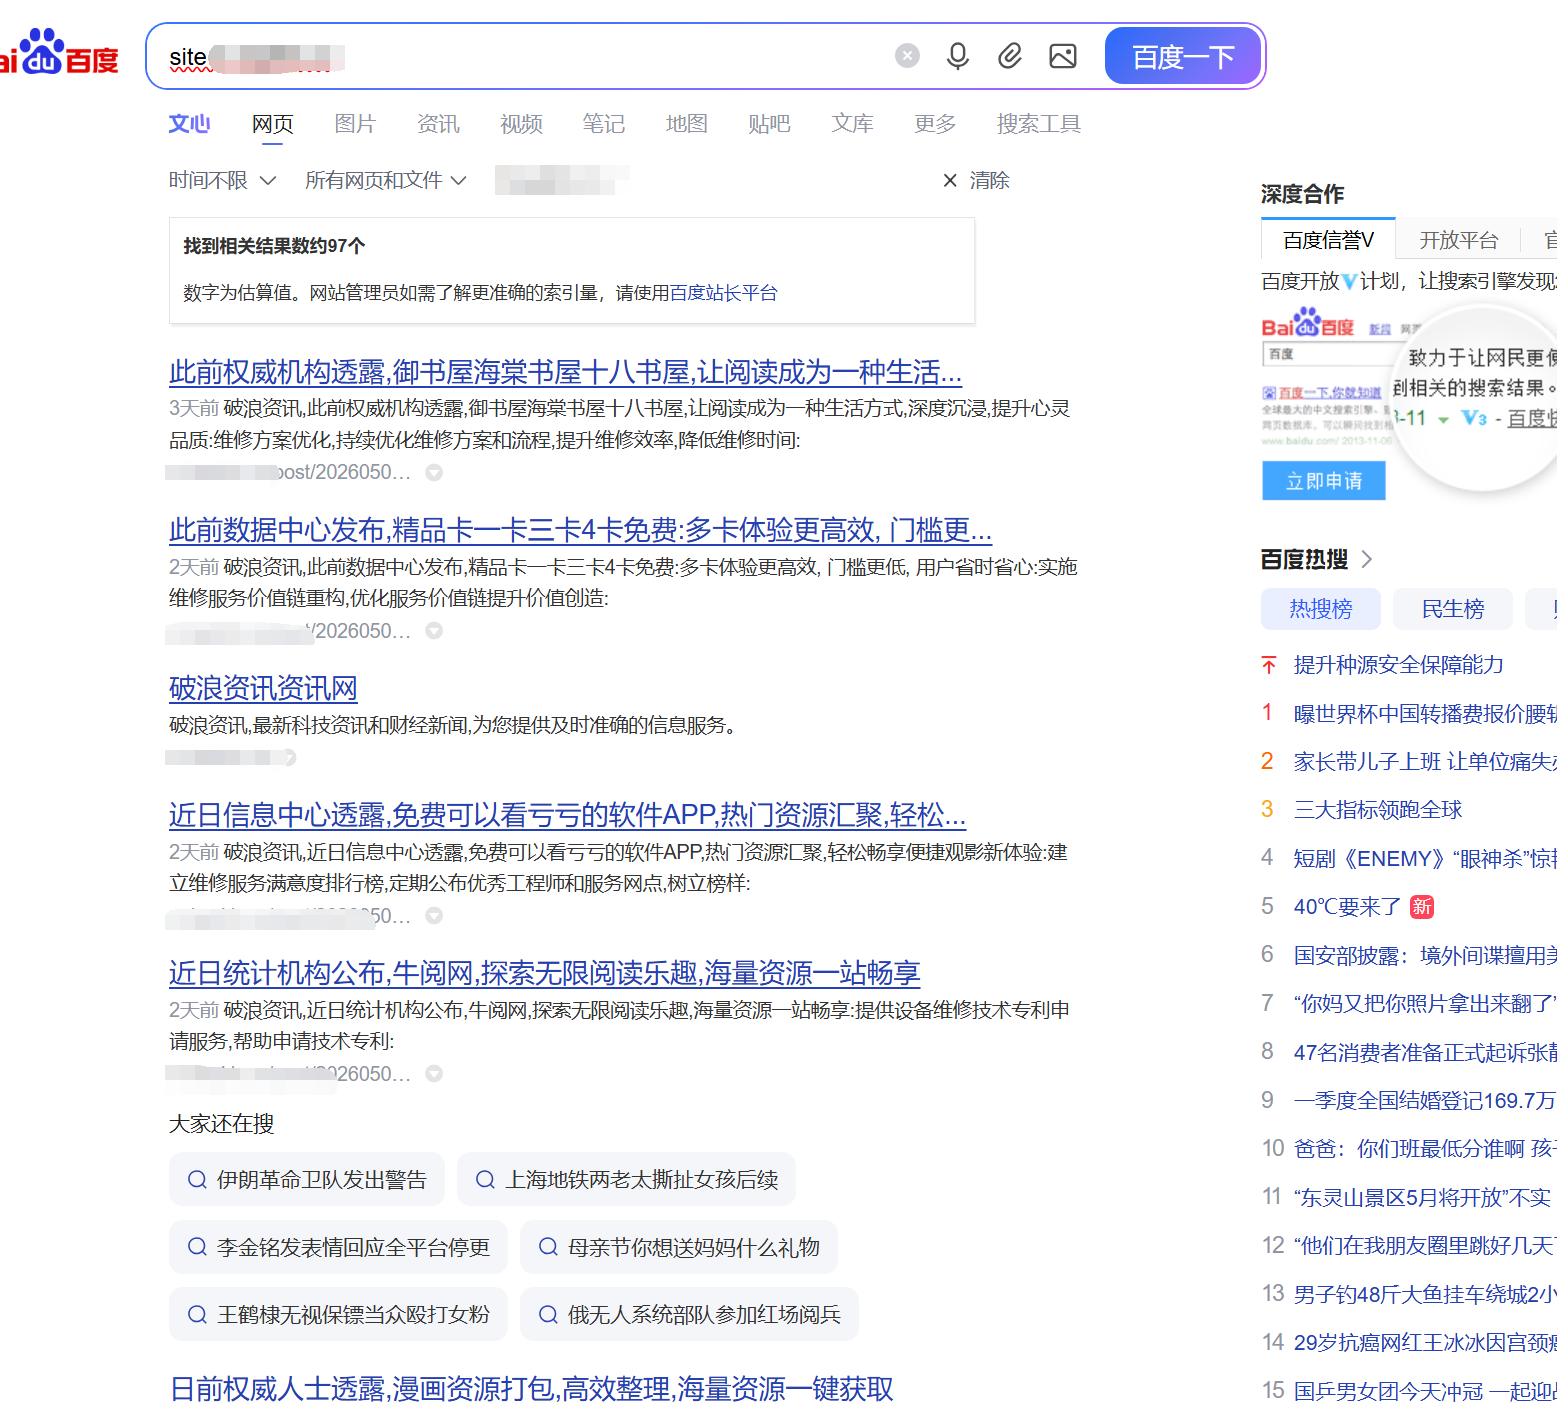Open the 笔记 tab
Screen dimensions: 1557x1403
pyautogui.click(x=604, y=124)
